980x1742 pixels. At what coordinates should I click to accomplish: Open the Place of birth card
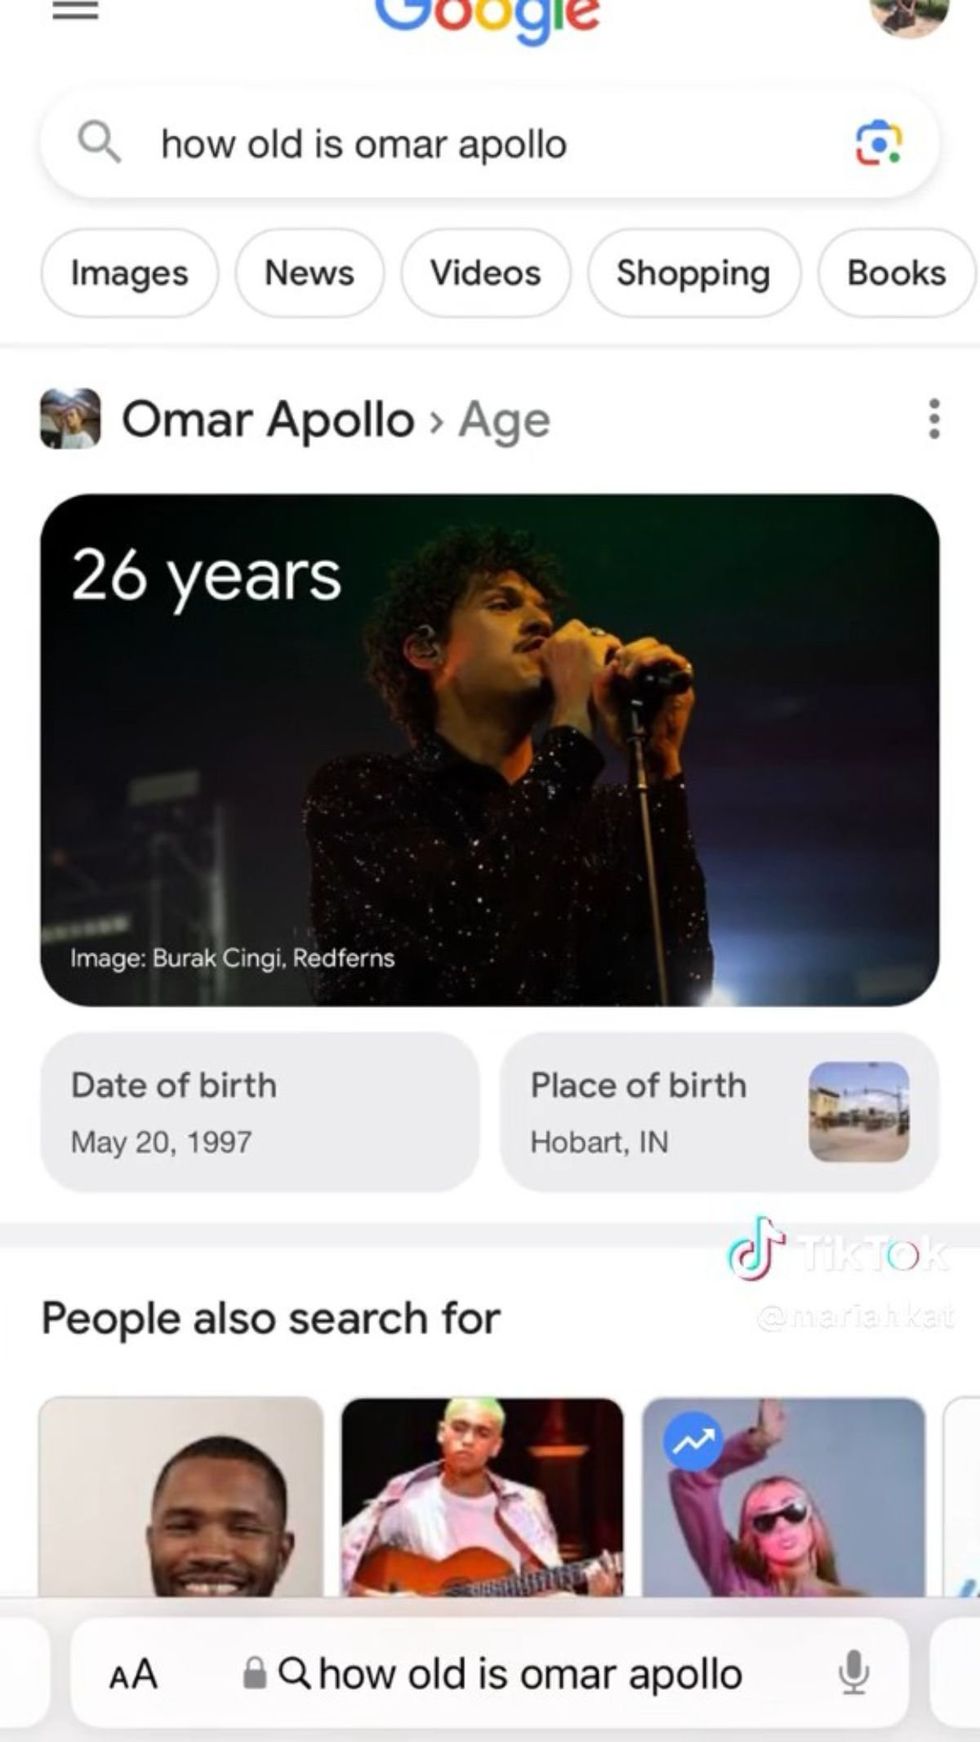point(650,1112)
